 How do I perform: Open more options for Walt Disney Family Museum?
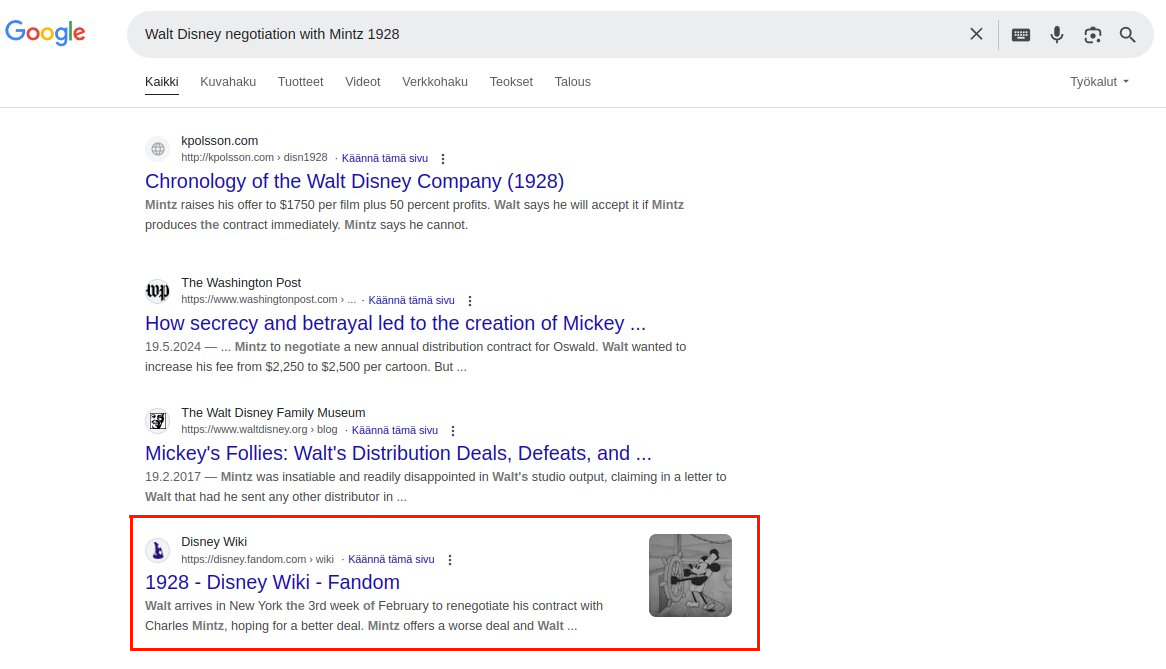(x=453, y=430)
